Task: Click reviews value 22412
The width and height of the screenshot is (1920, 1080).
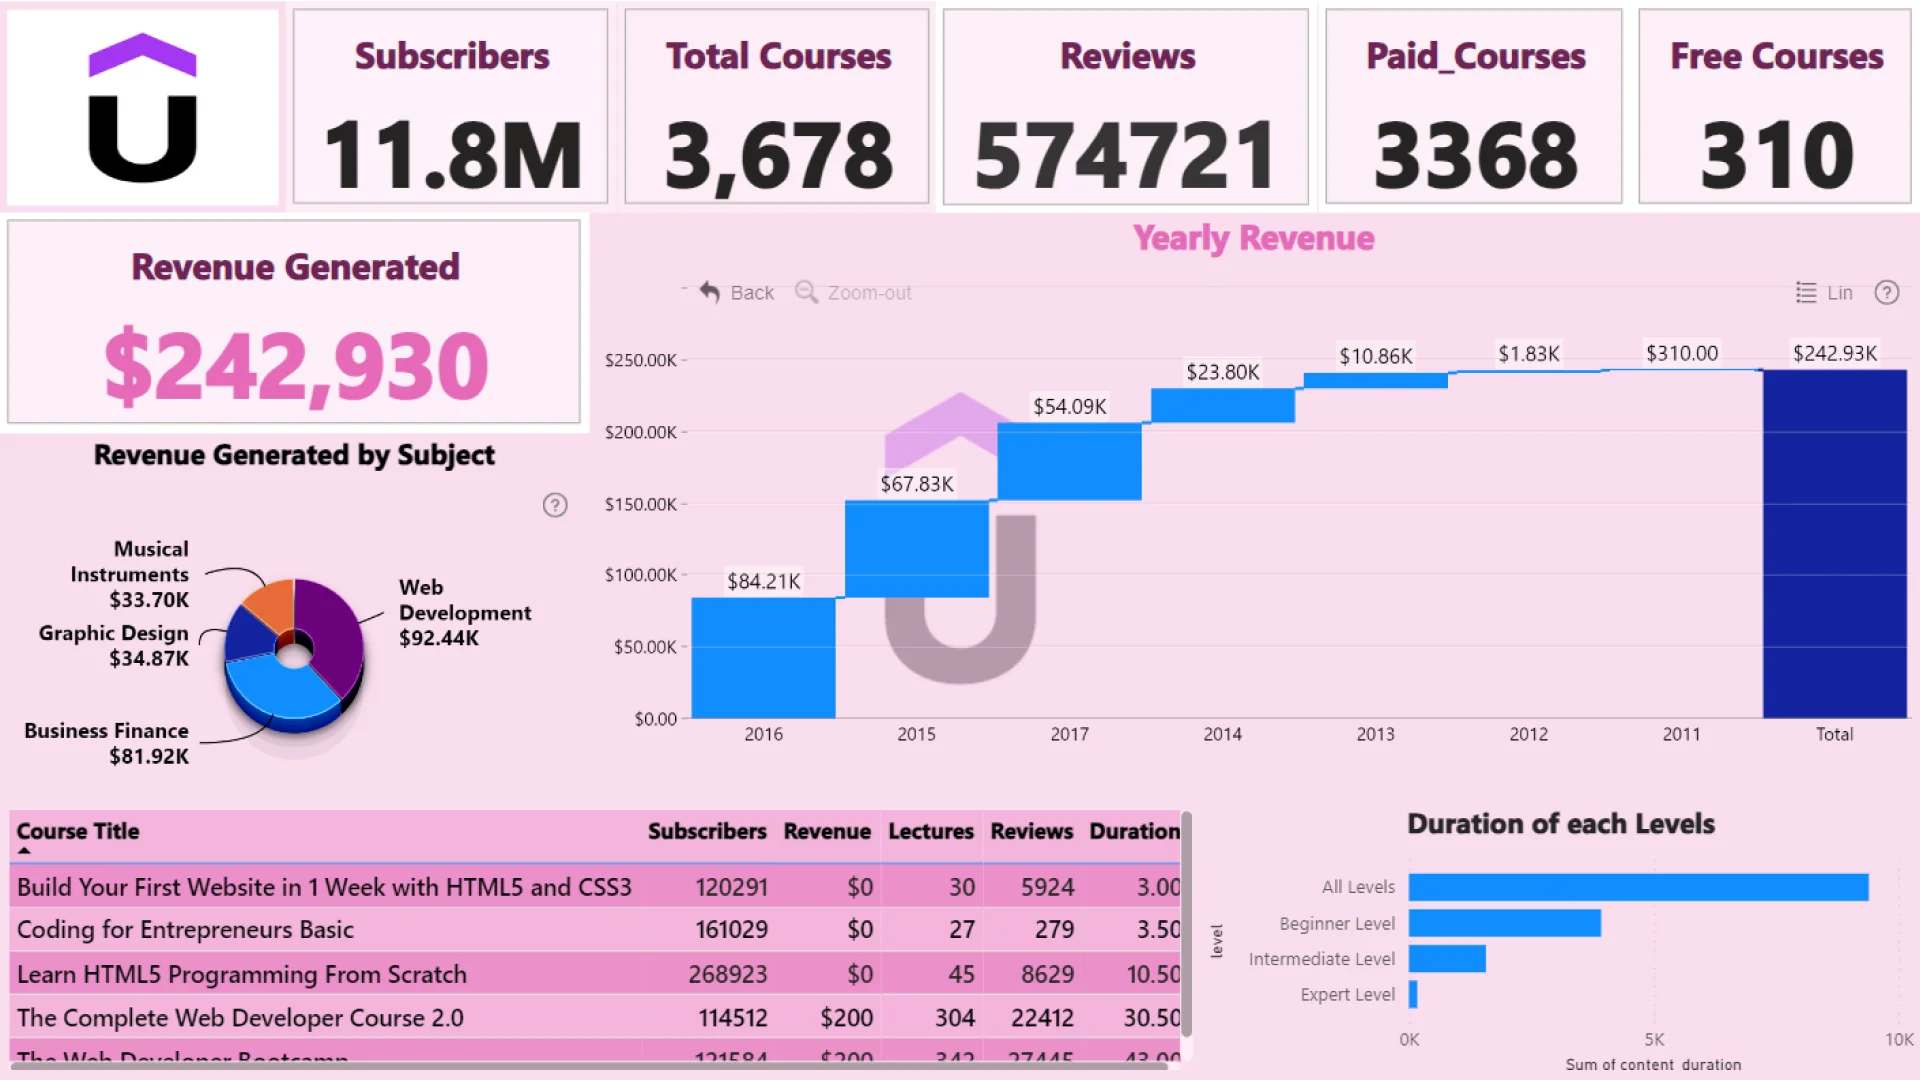Action: [1042, 1017]
